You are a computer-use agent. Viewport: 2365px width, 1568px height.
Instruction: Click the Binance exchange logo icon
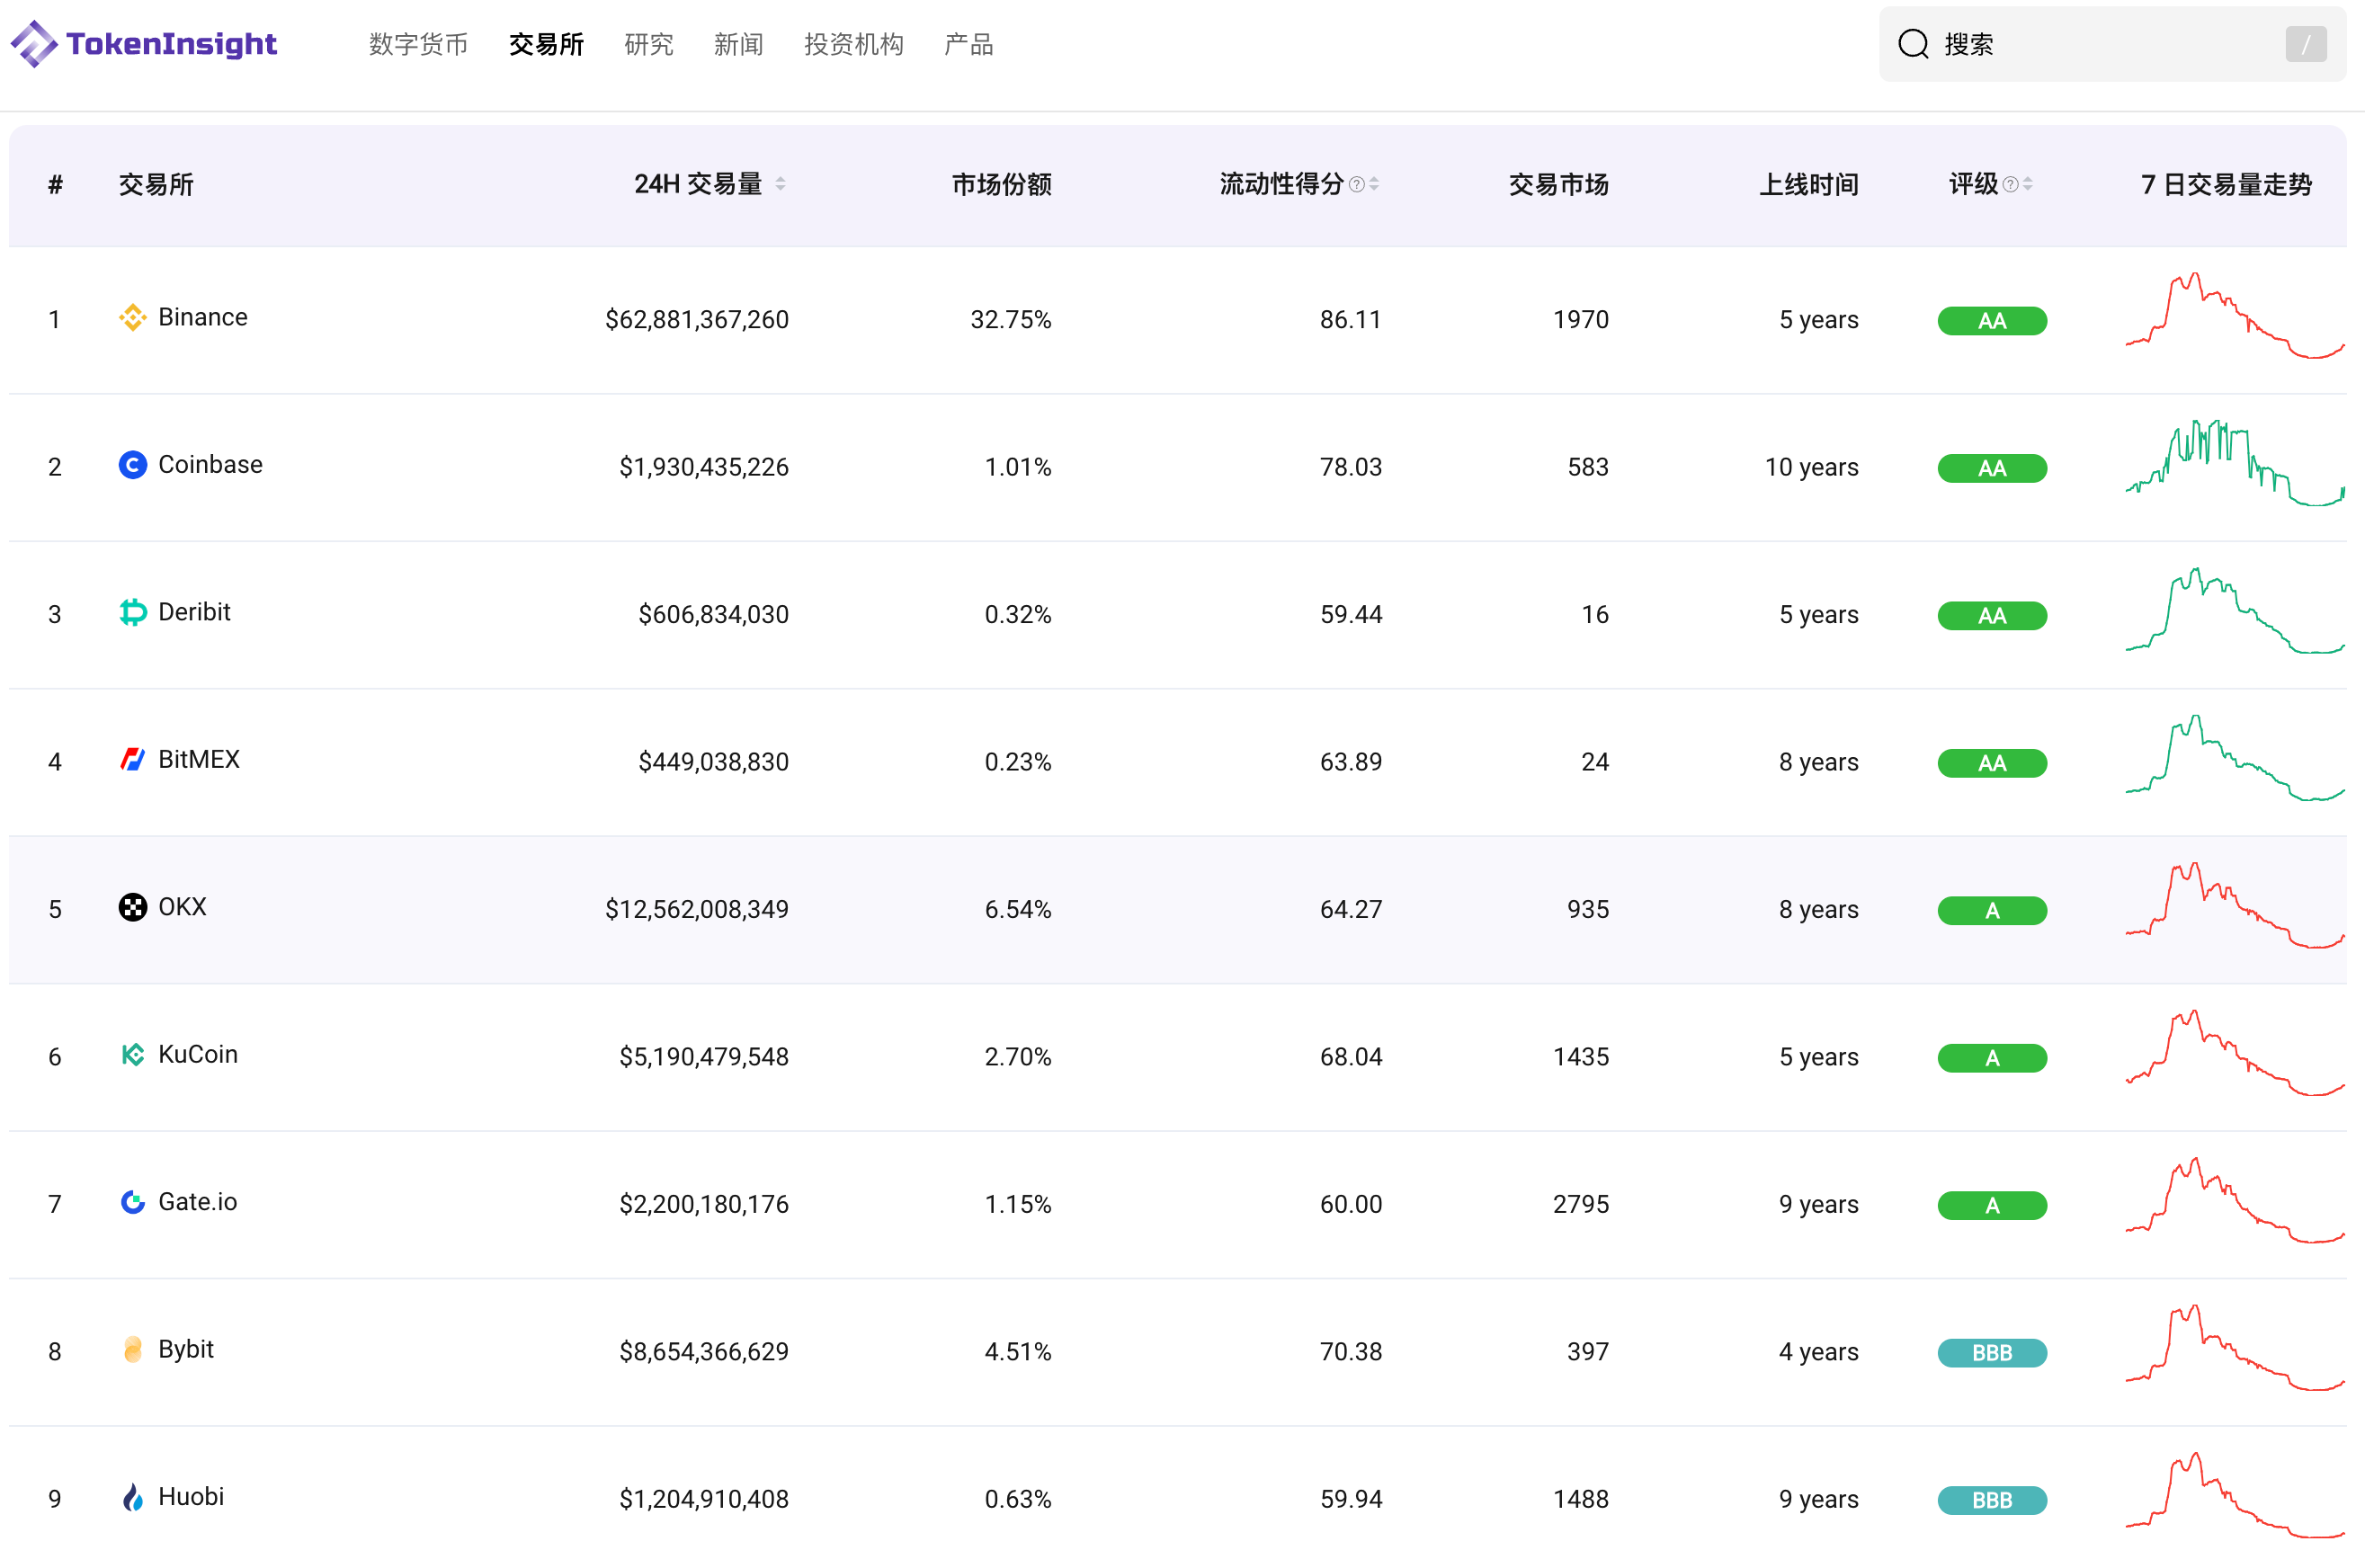pyautogui.click(x=132, y=318)
